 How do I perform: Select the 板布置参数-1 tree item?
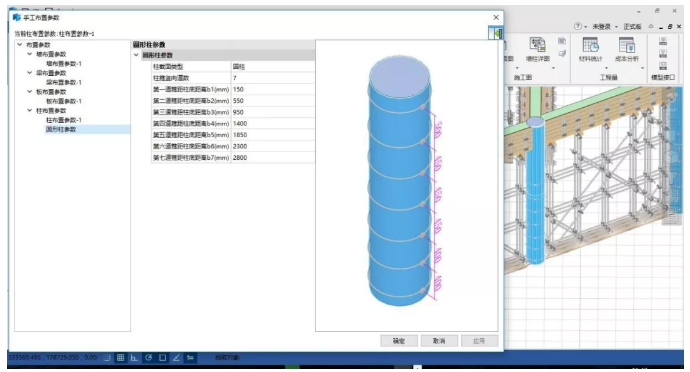coord(64,101)
